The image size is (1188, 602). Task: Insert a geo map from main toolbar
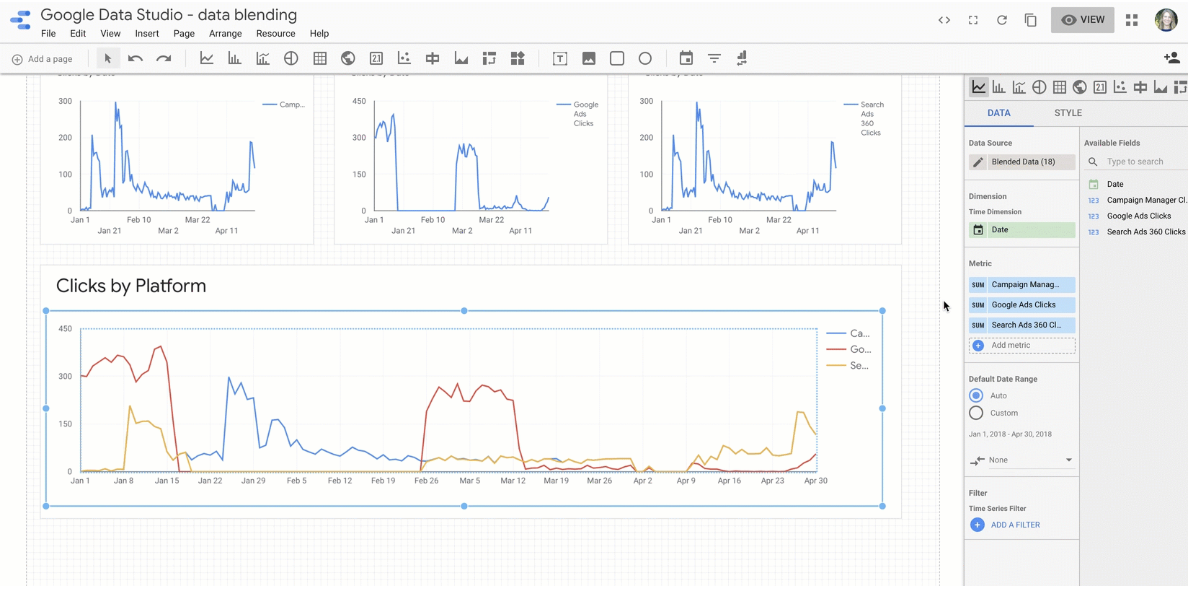click(348, 58)
